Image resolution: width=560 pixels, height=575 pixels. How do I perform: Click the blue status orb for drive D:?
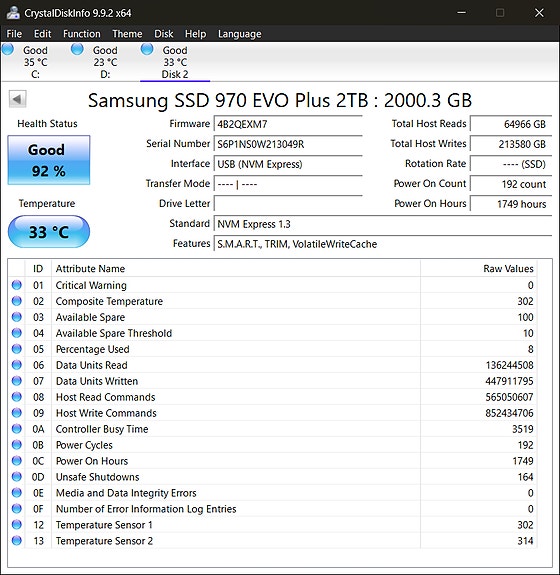tap(77, 49)
